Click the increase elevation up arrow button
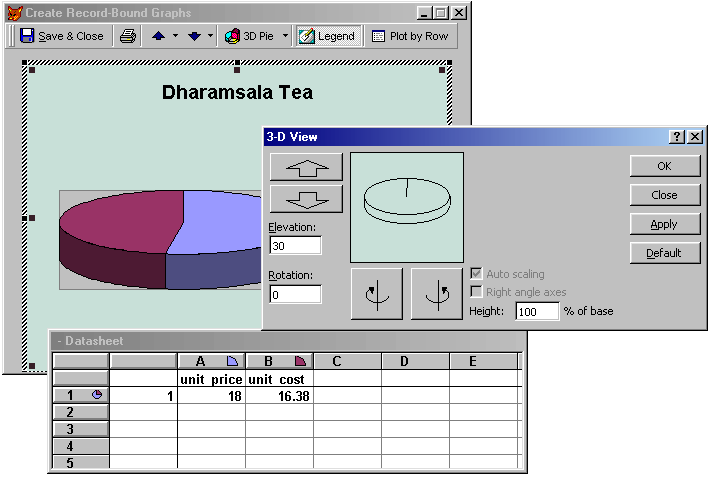The image size is (713, 479). pos(306,167)
